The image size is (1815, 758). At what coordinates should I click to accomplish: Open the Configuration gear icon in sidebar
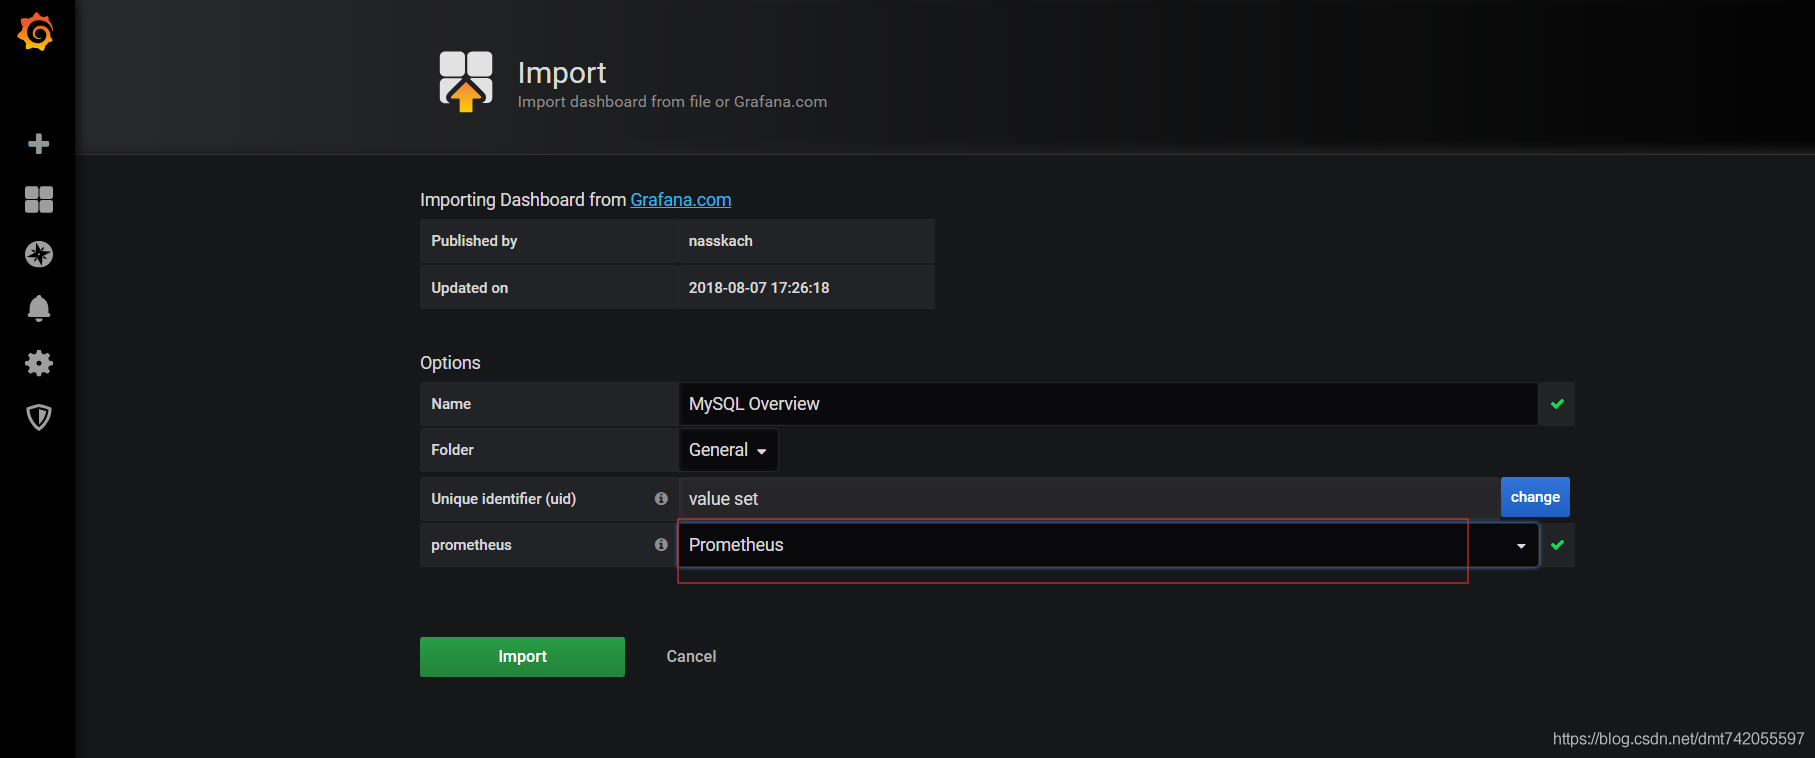38,363
